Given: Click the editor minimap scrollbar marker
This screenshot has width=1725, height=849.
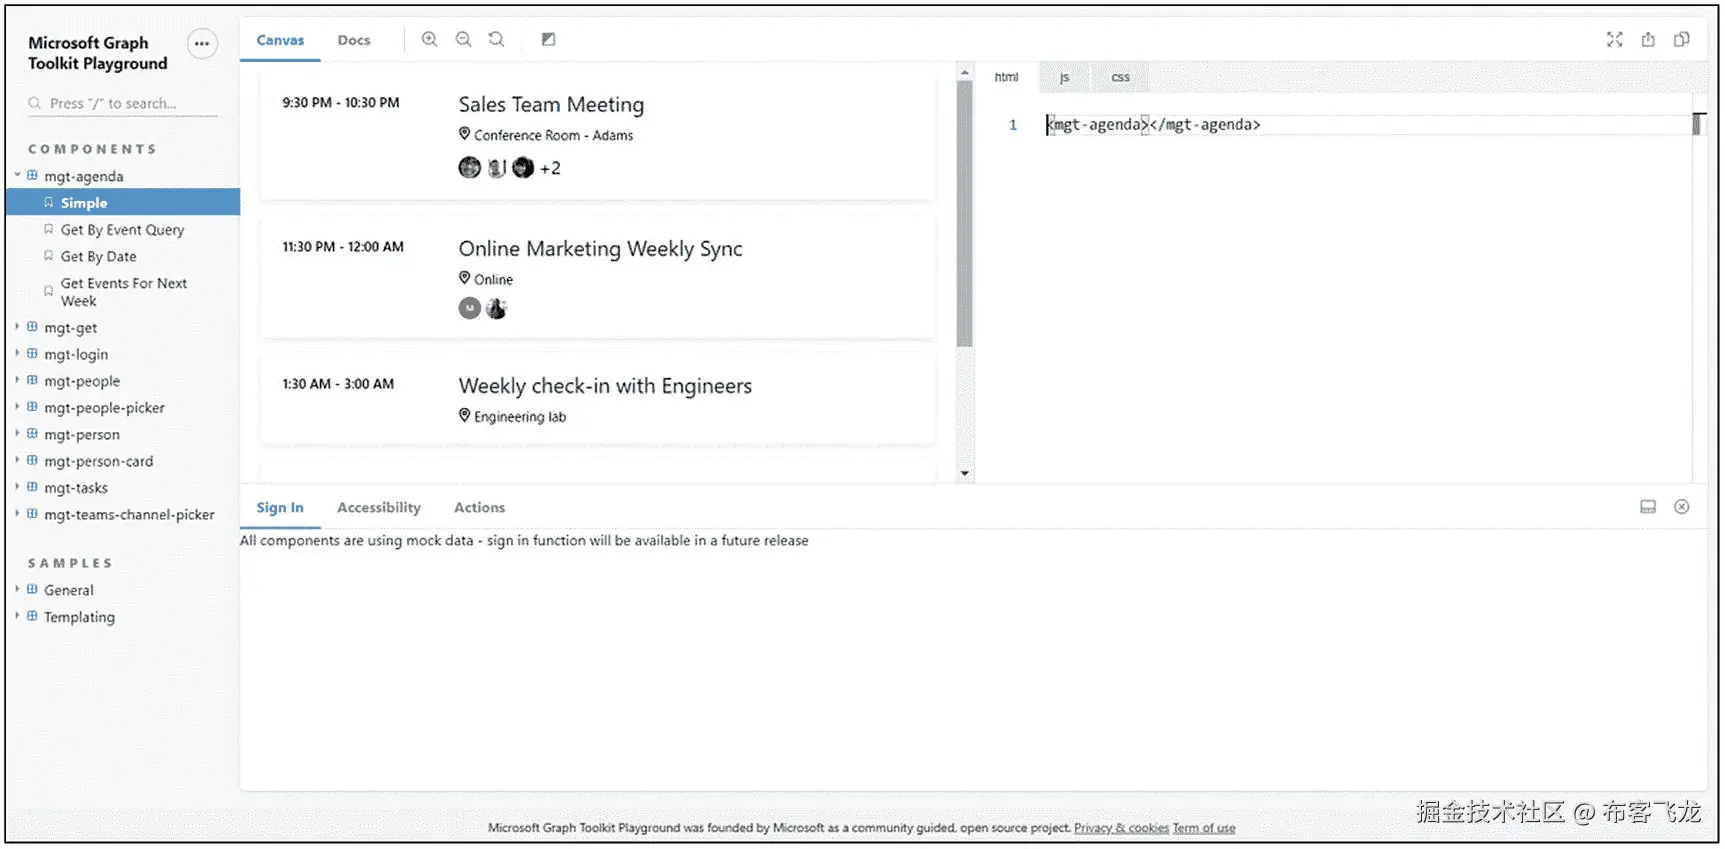Looking at the screenshot, I should (1698, 124).
